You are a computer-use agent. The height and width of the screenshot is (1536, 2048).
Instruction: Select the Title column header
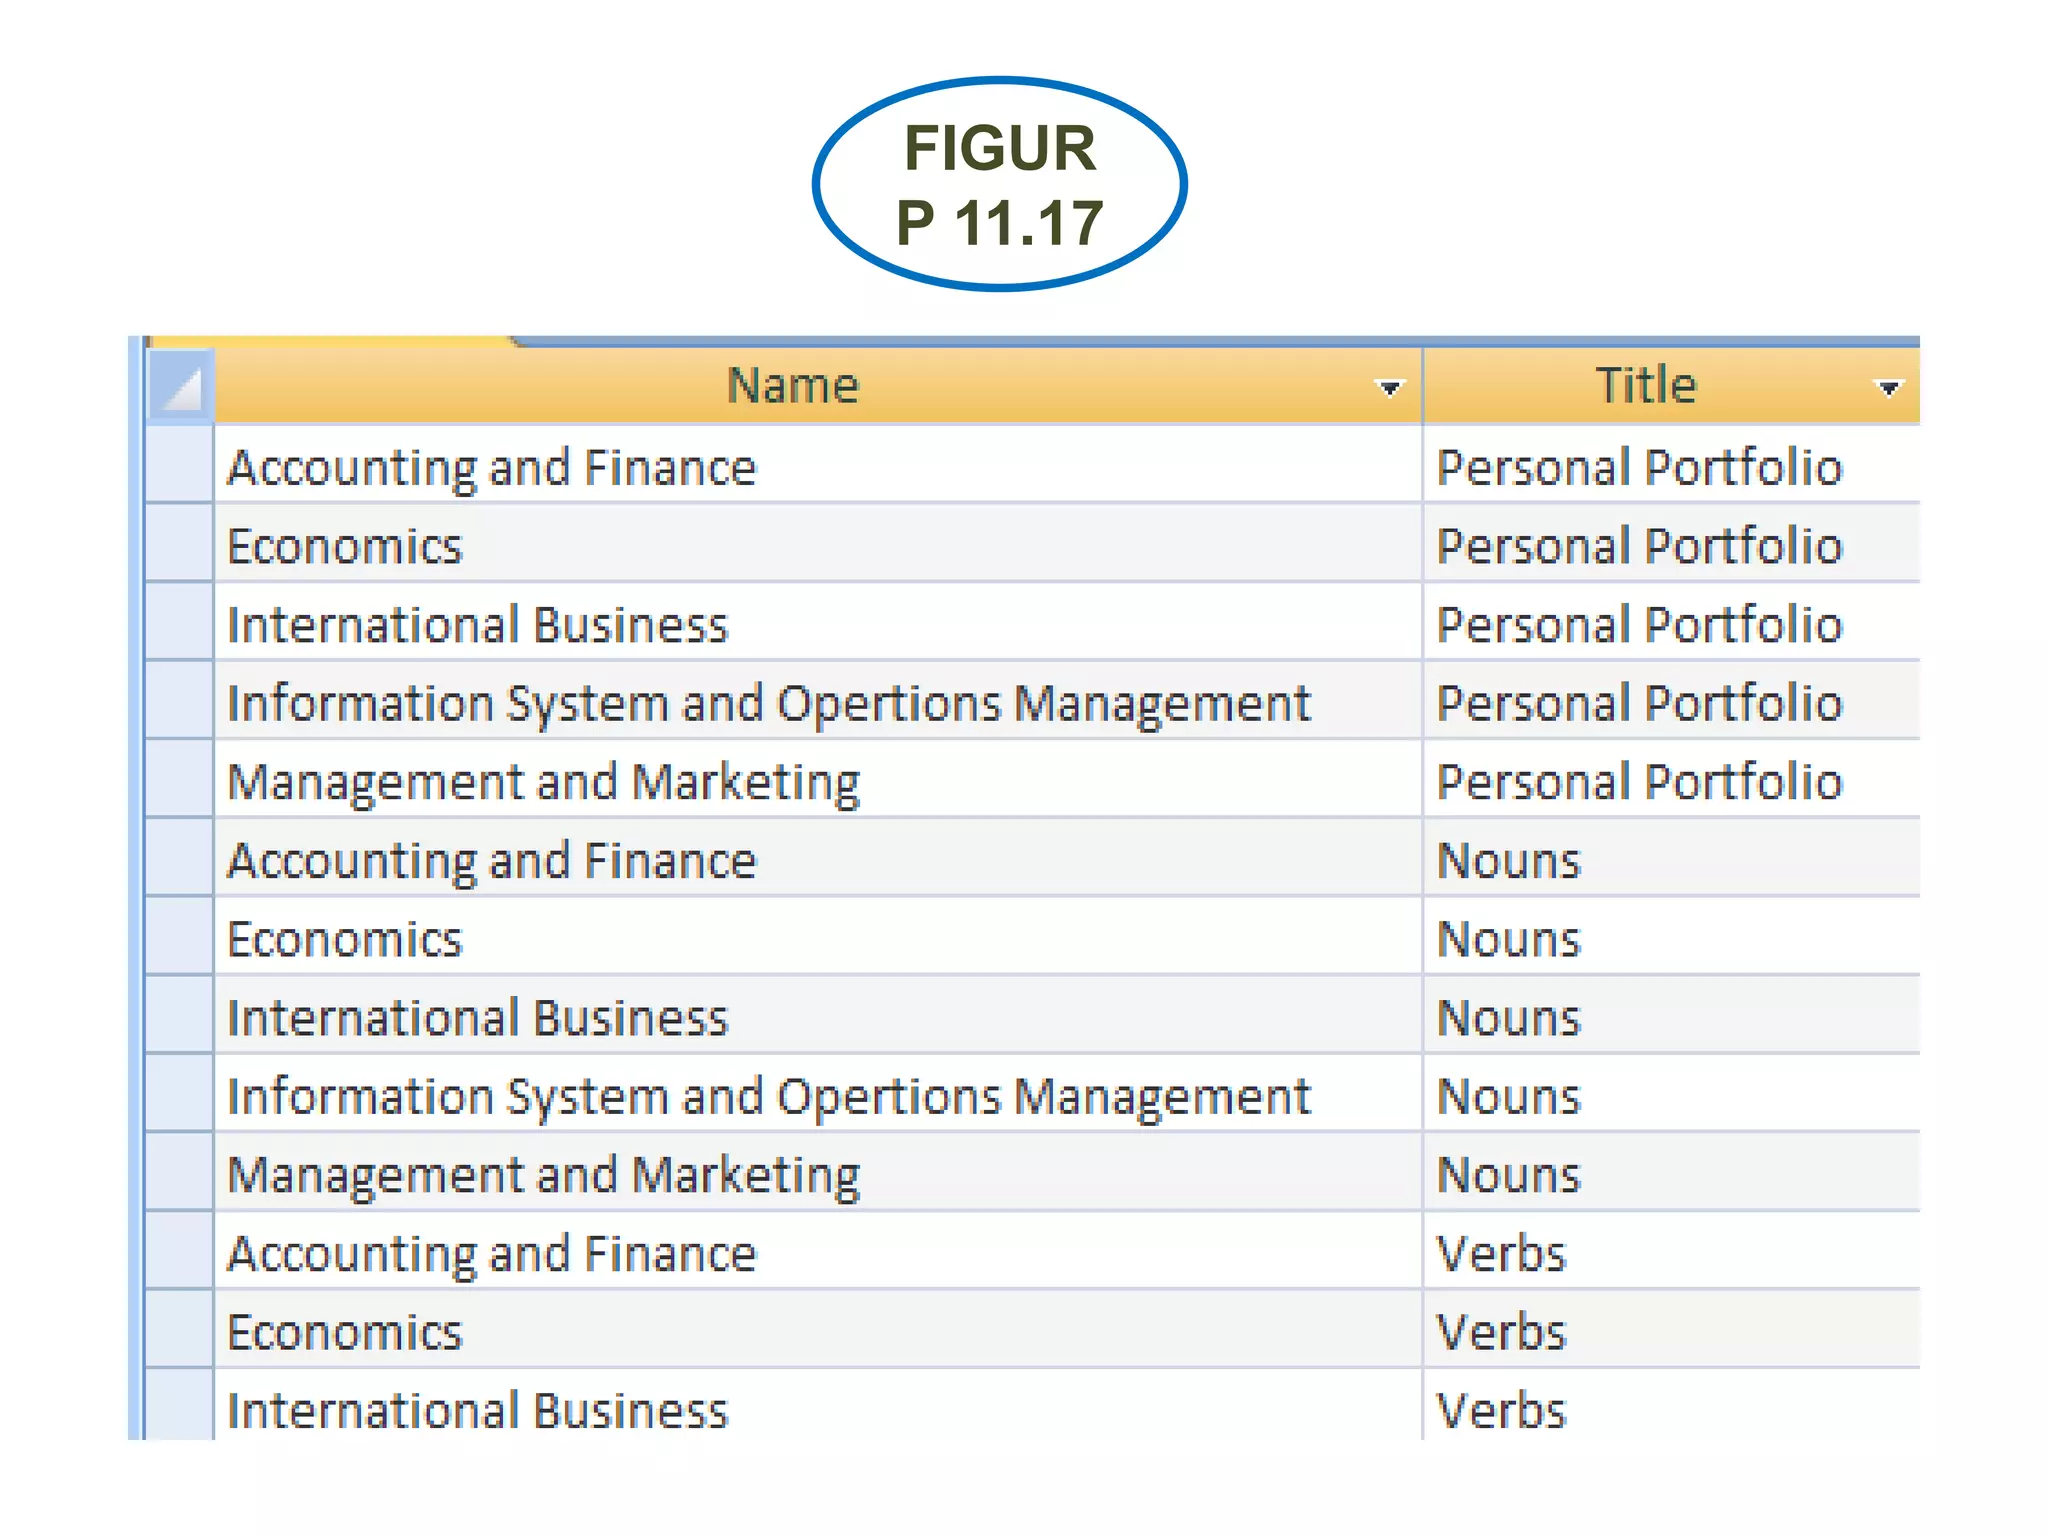coord(1645,386)
